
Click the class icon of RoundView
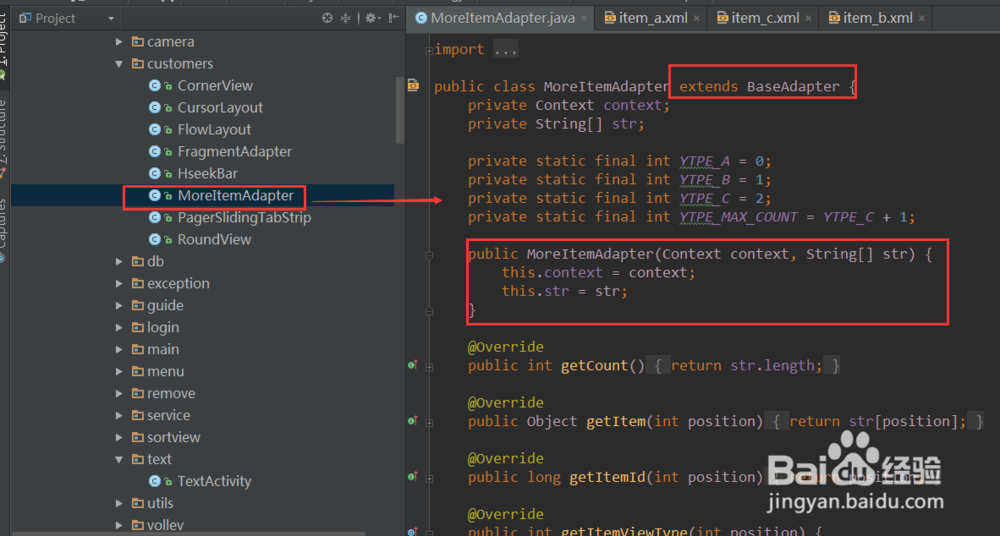[x=154, y=239]
